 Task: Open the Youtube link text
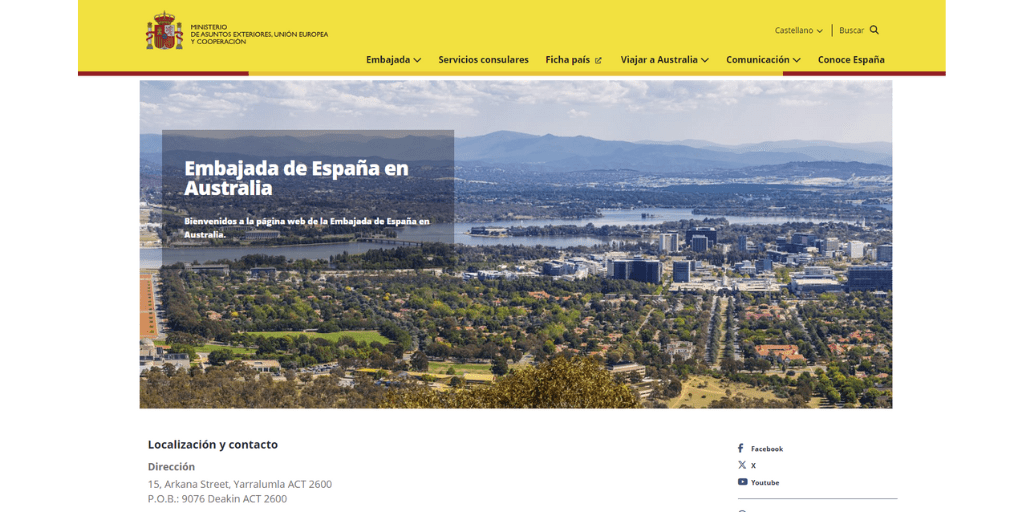(765, 483)
